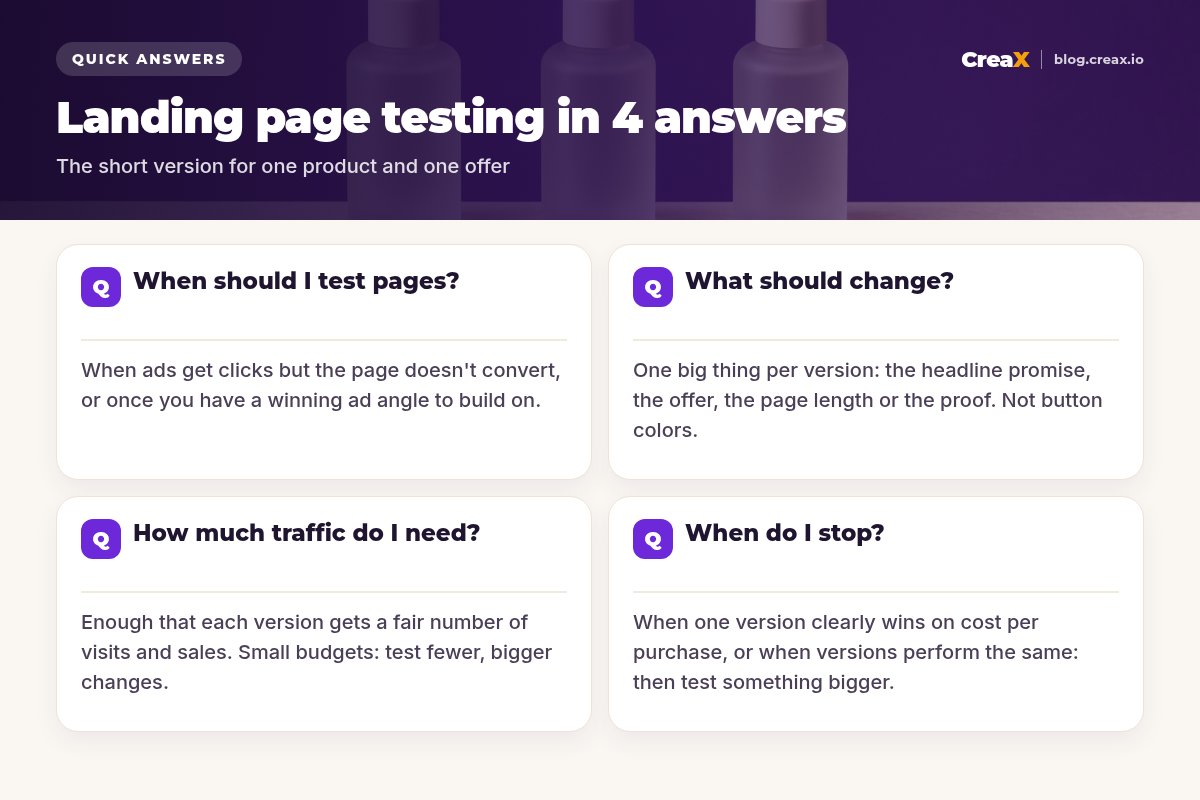This screenshot has height=800, width=1200.
Task: Click the Q icon beside "When should I test pages?"
Action: click(x=101, y=287)
